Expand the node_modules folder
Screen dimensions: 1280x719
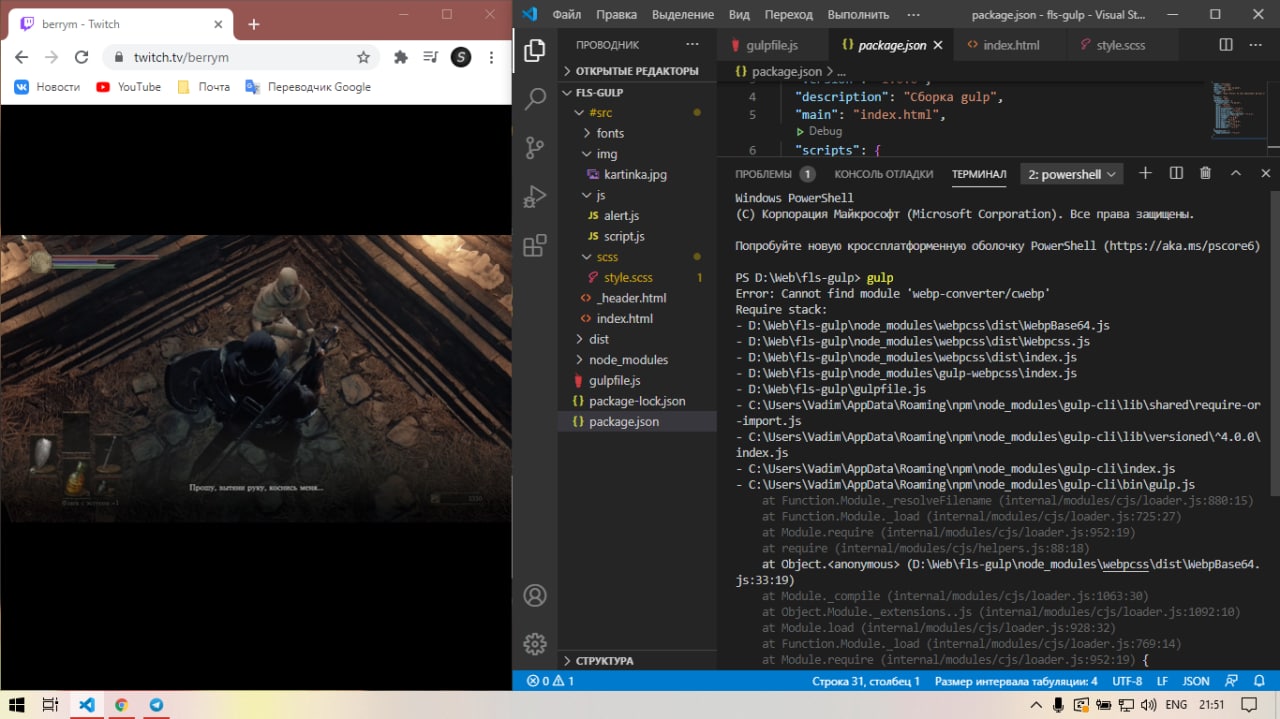pos(637,360)
